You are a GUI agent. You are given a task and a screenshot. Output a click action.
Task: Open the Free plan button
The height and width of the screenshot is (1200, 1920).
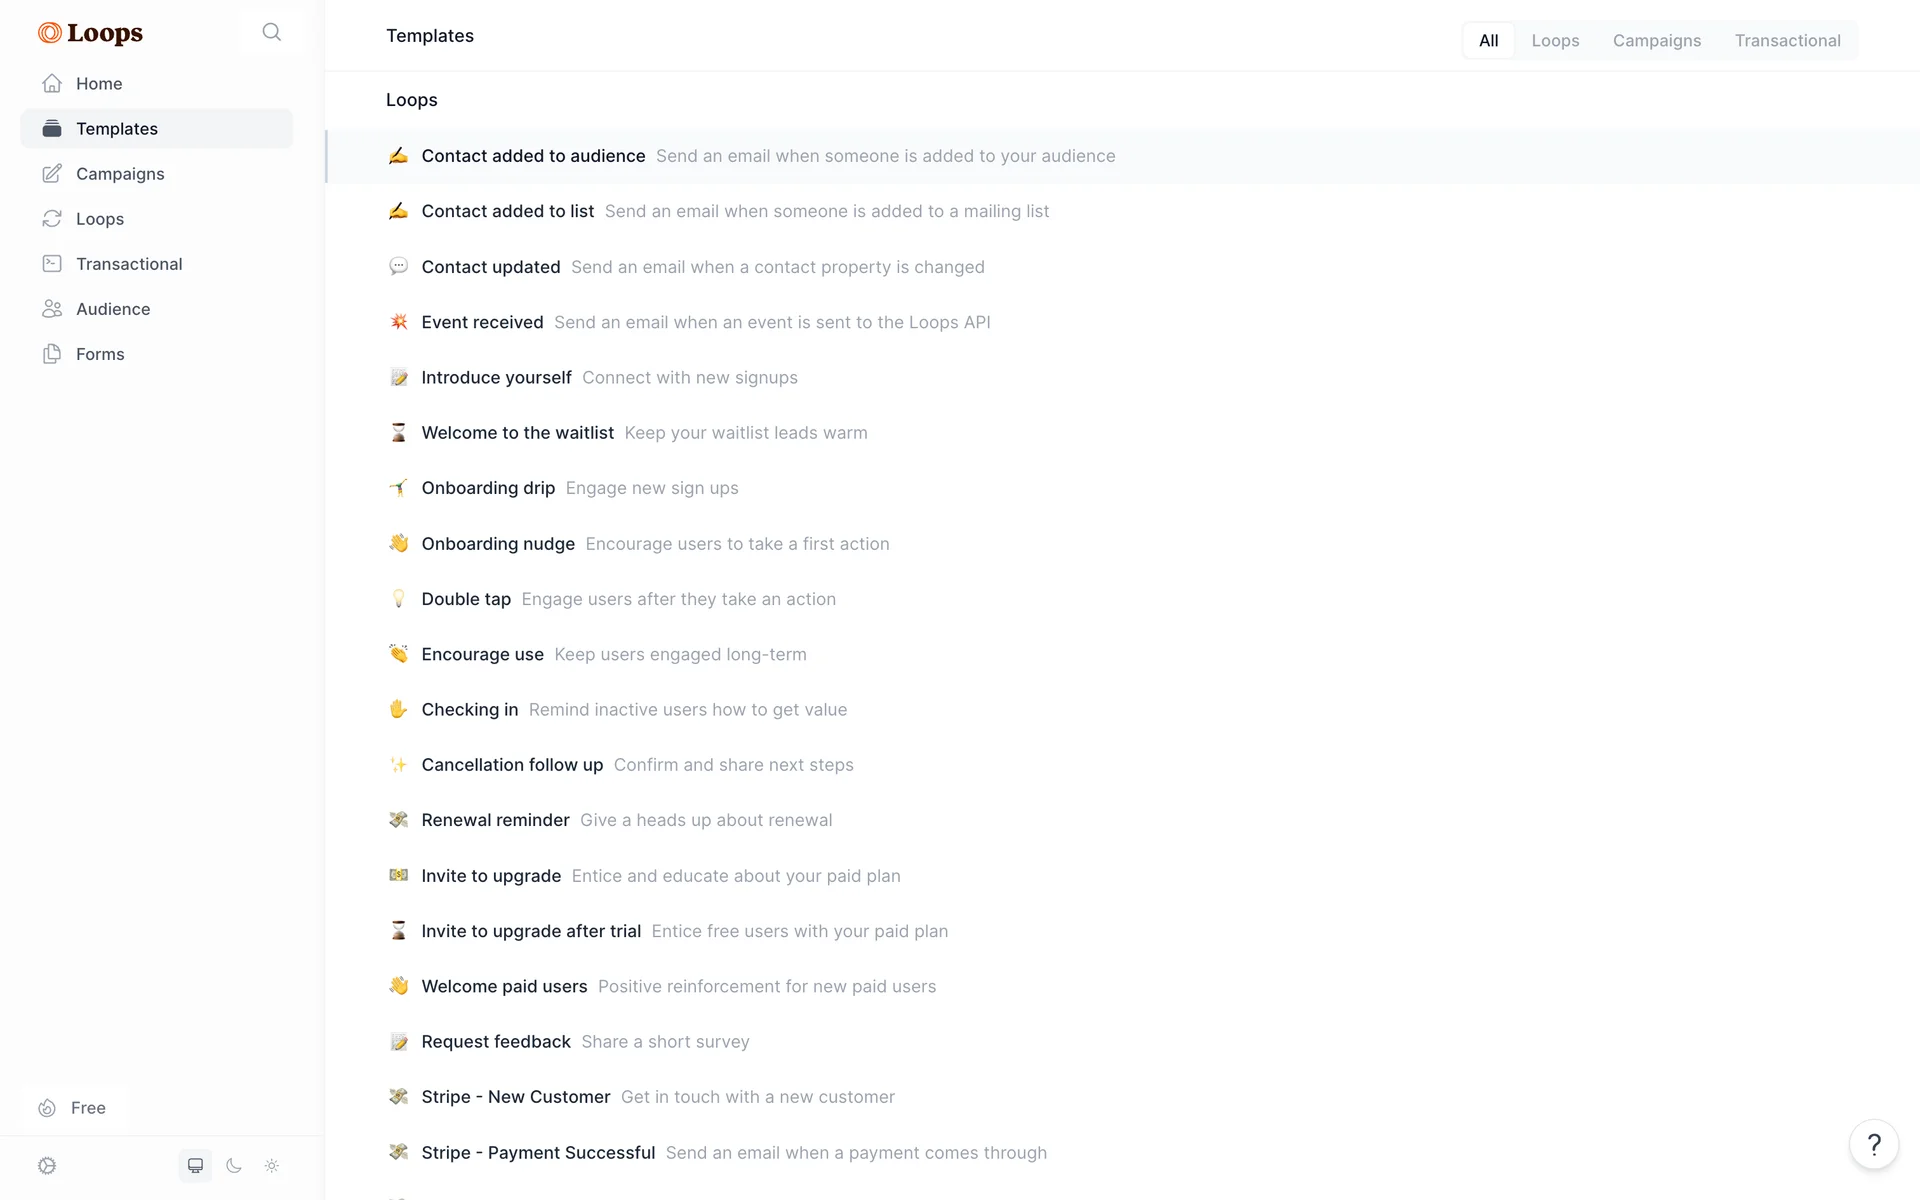click(x=74, y=1107)
